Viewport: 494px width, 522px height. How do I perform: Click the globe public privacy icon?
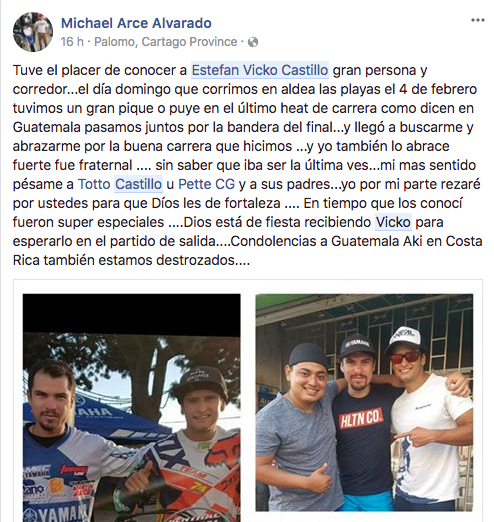point(253,42)
